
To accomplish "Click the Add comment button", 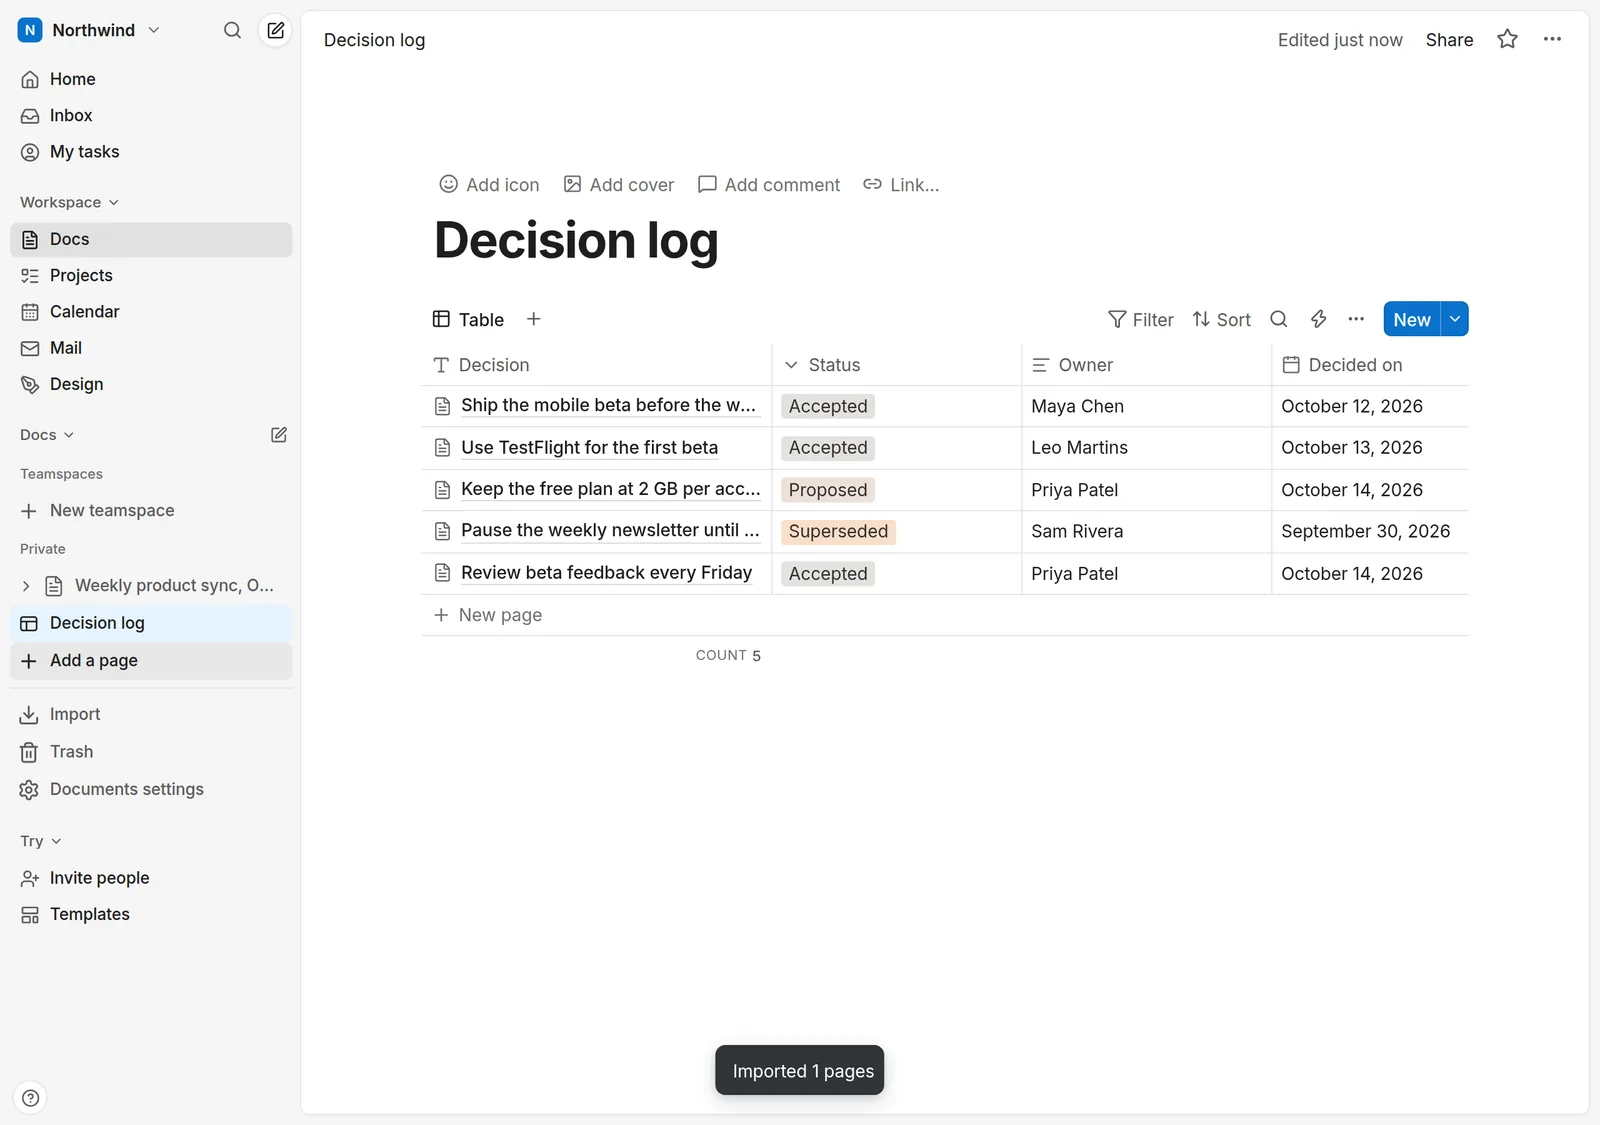I will [769, 184].
